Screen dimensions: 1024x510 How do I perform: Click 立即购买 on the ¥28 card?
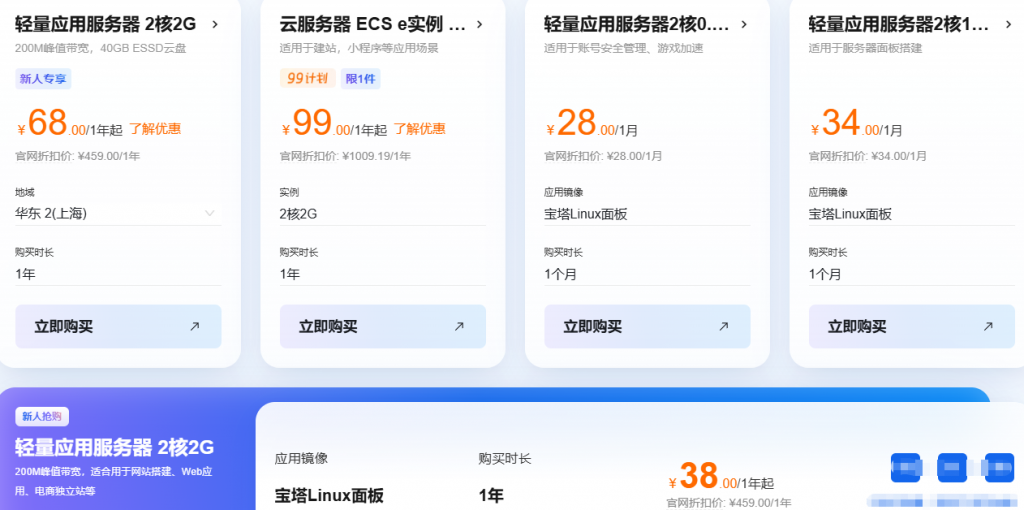647,327
